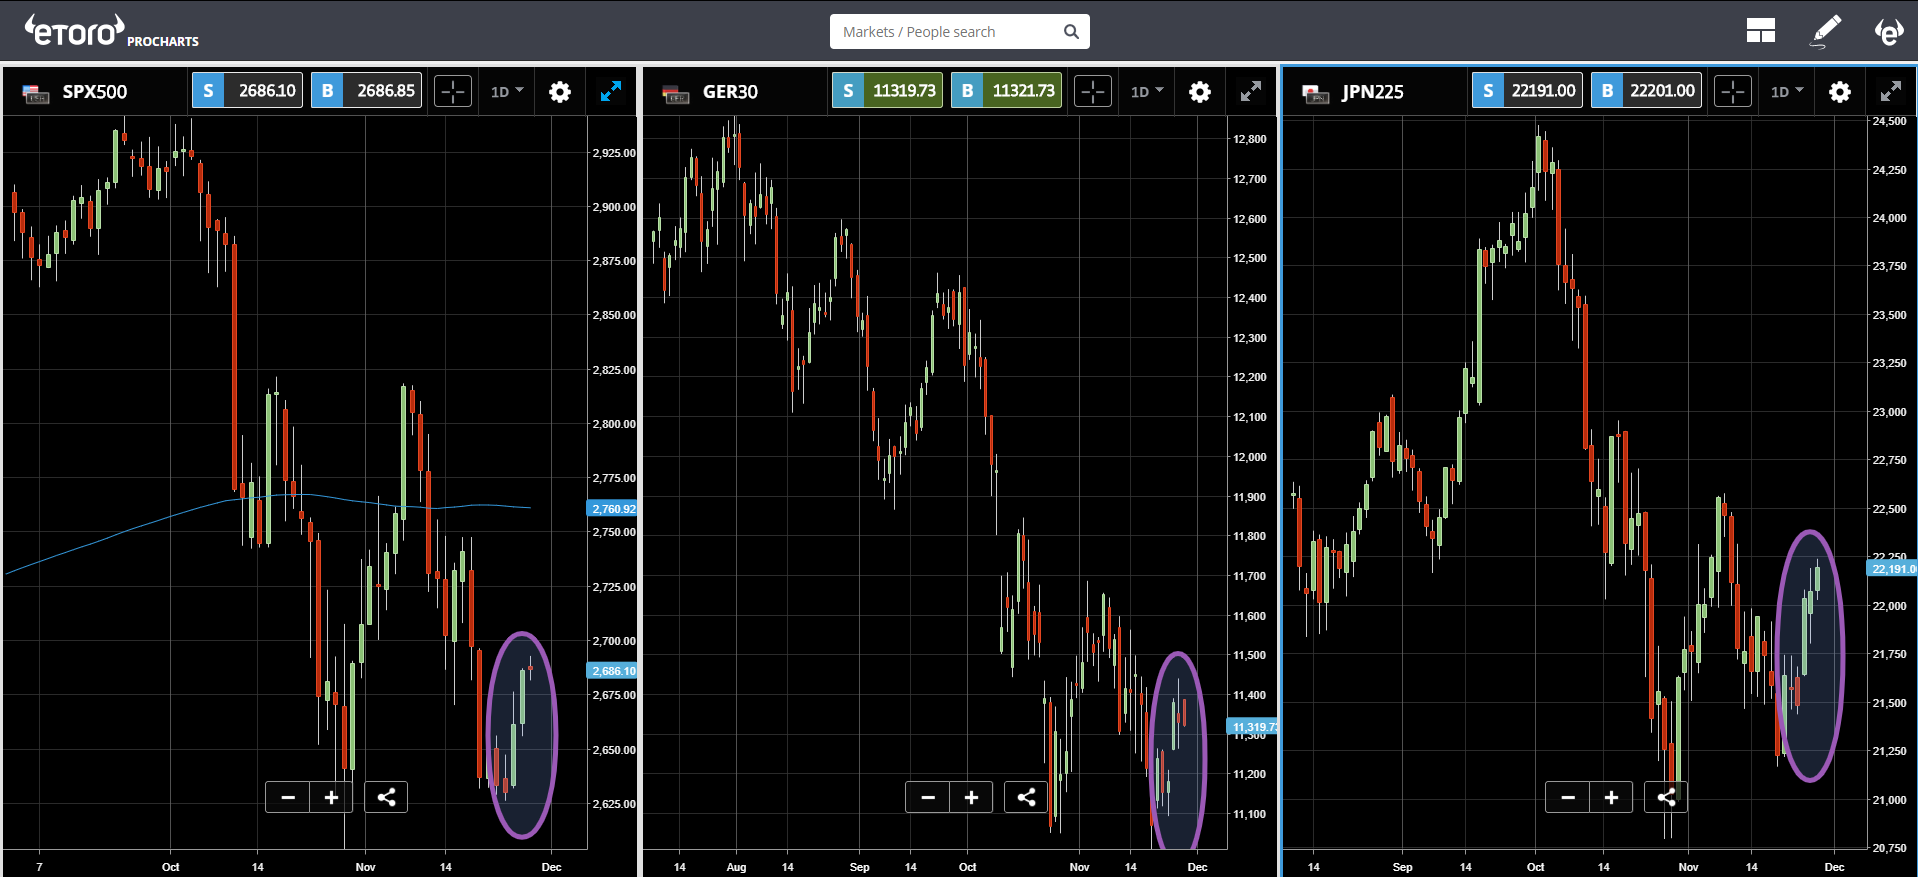Click the eToro account icon at top right
The height and width of the screenshot is (877, 1918).
click(1888, 31)
